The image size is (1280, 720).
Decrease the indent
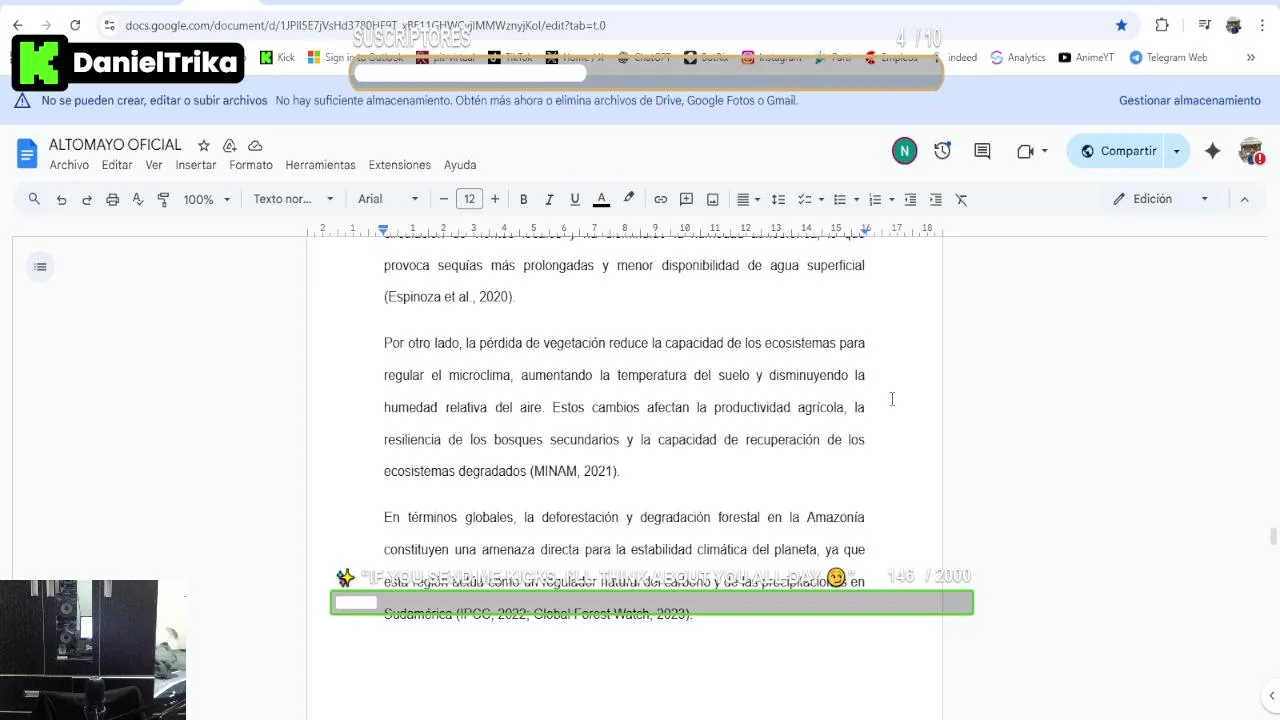910,199
